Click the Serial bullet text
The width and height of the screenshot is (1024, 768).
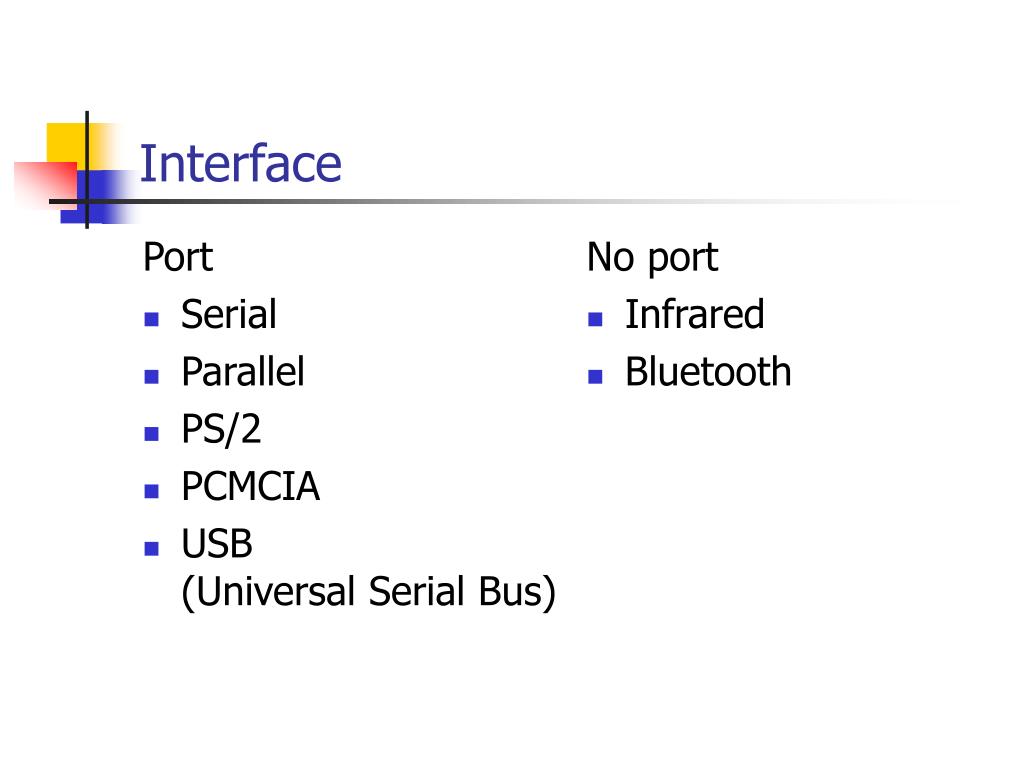click(229, 314)
